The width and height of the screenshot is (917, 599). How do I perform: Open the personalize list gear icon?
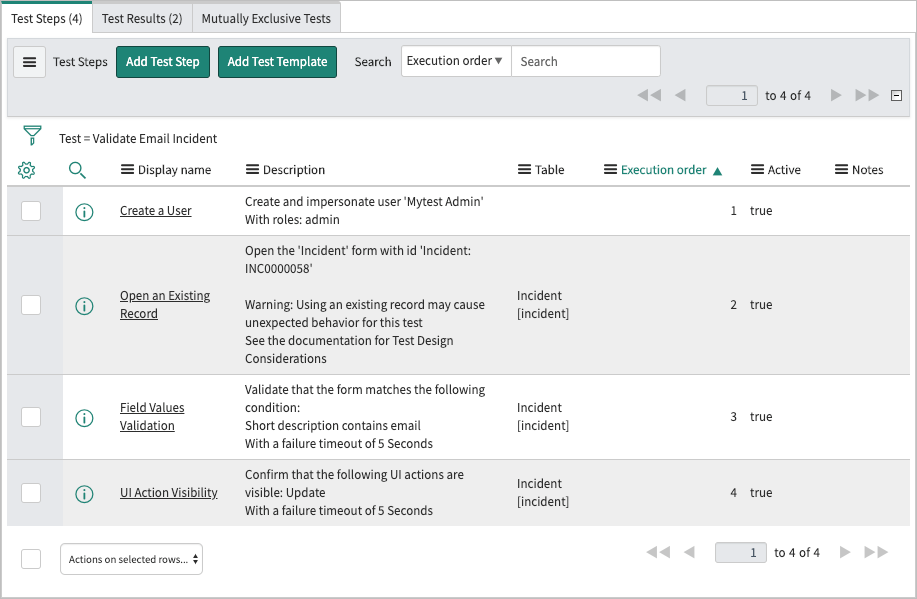click(x=26, y=170)
